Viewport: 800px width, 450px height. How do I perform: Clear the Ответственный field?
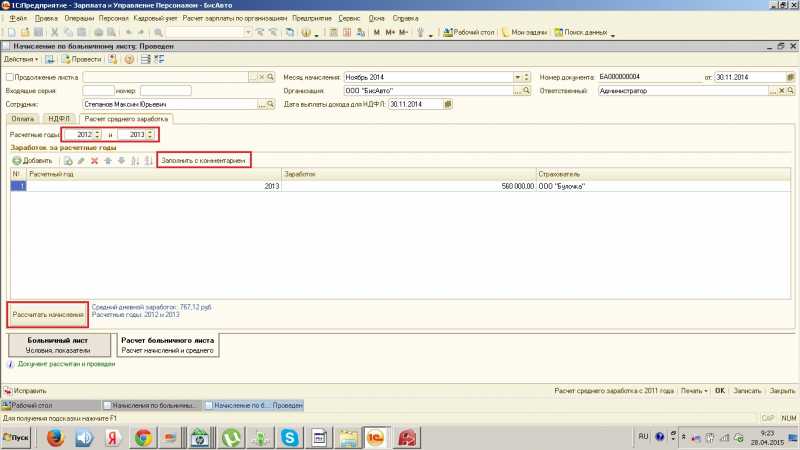[782, 91]
